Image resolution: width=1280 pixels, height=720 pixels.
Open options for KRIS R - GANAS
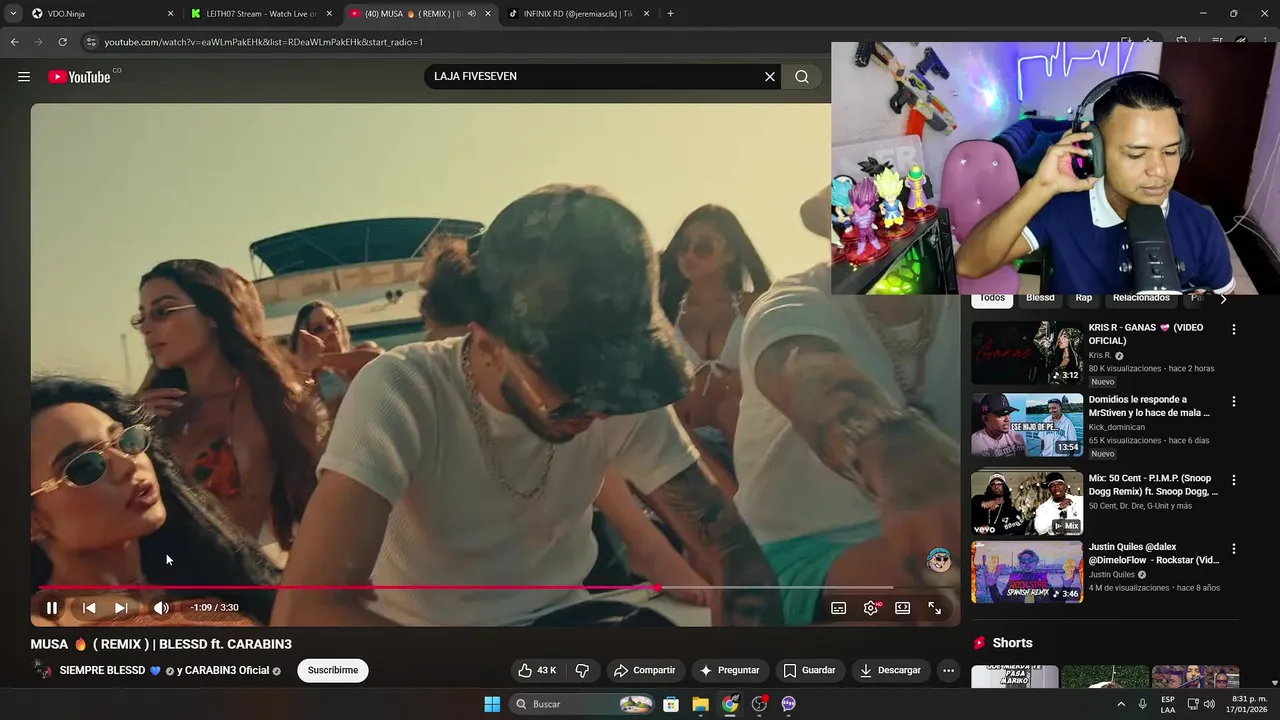pos(1233,329)
